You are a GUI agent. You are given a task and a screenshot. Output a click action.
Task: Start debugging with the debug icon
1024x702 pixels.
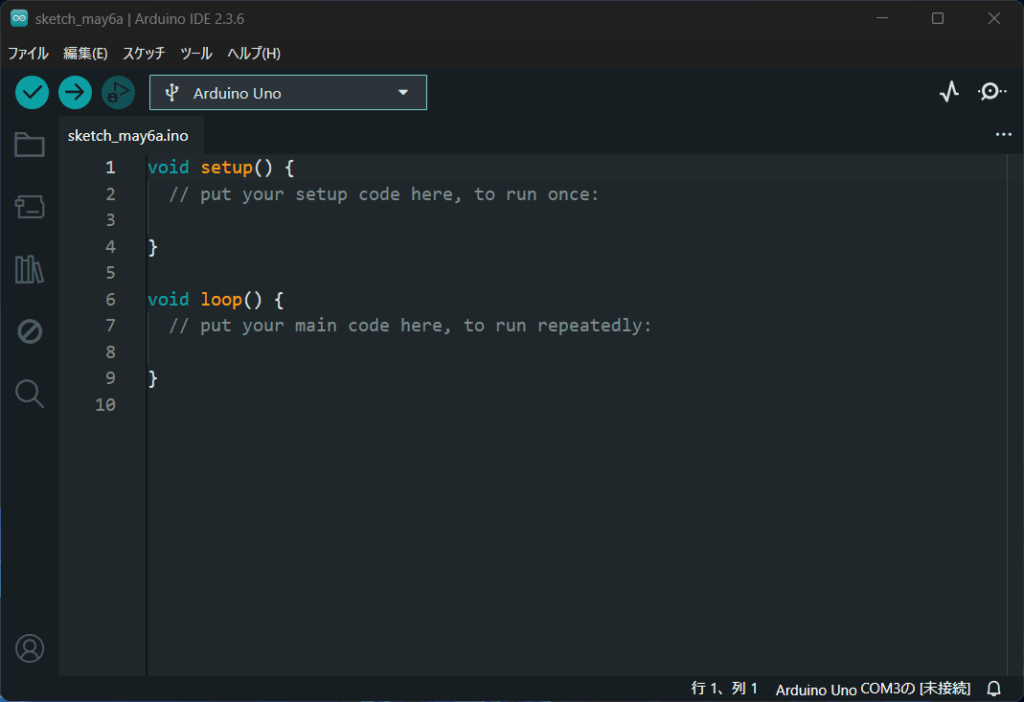point(118,93)
